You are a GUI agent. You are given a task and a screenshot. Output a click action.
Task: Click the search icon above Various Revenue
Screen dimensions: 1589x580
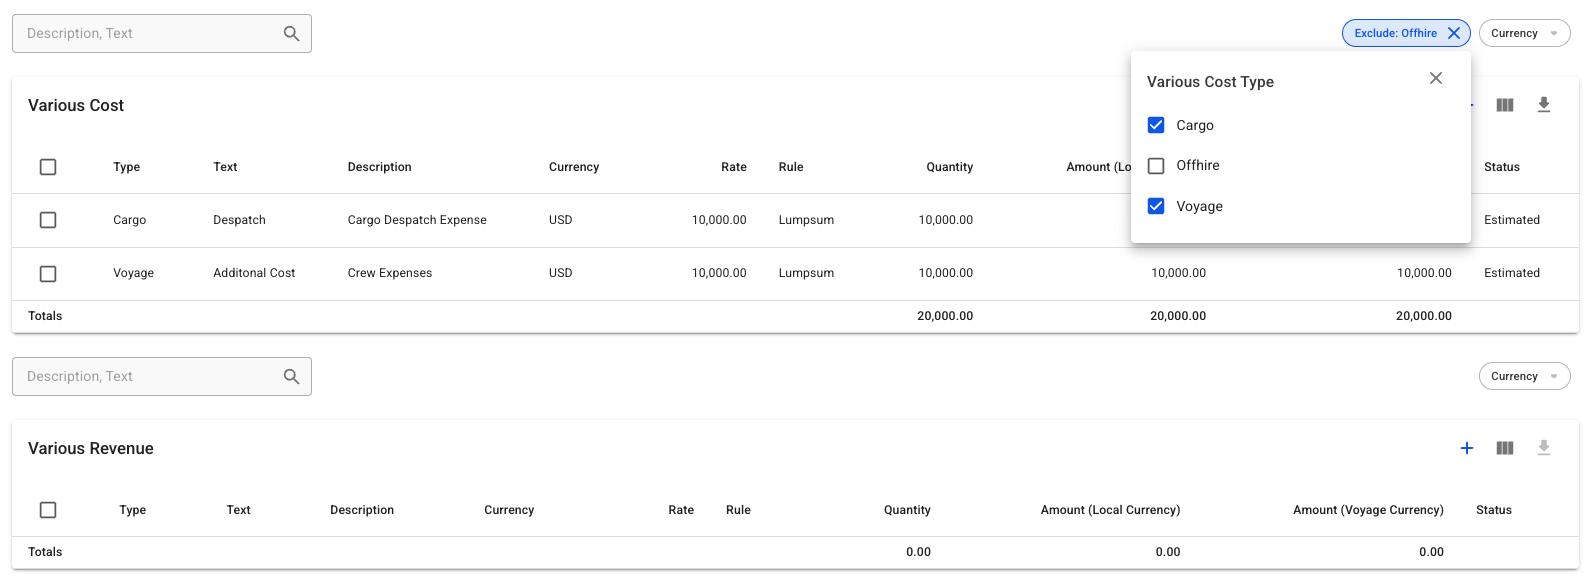[291, 377]
